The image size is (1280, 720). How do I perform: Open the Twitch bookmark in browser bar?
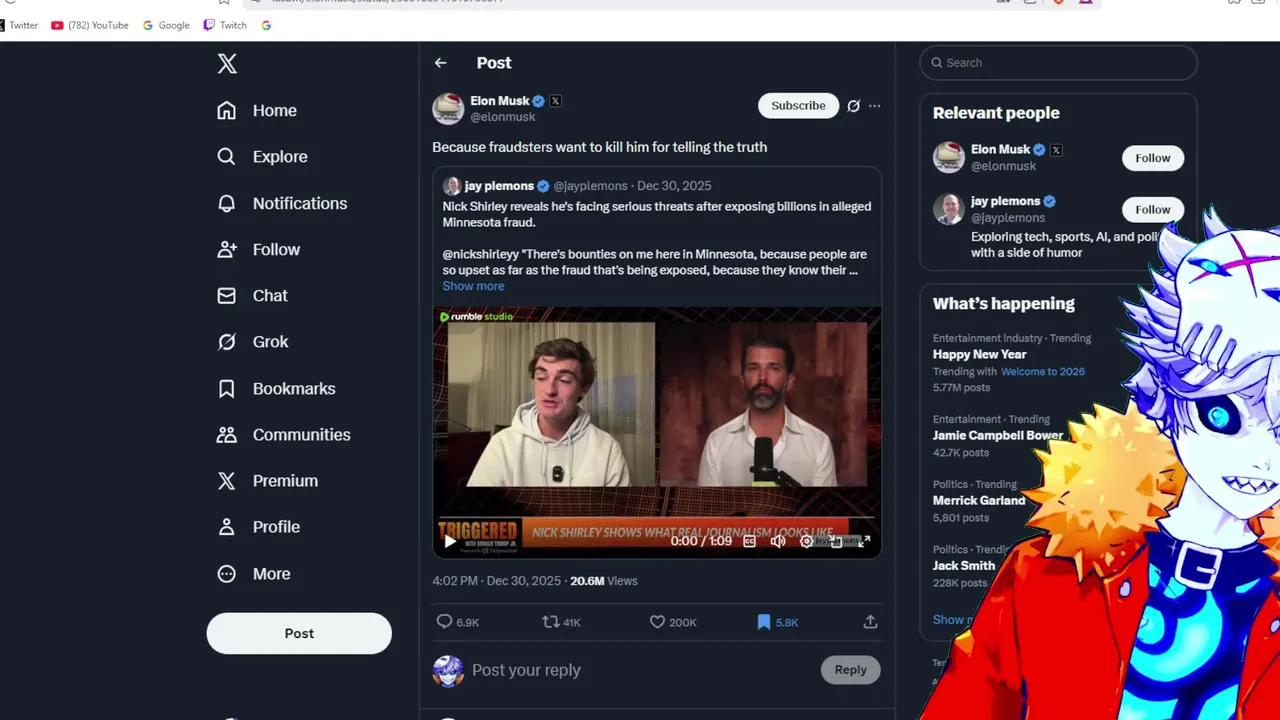(225, 25)
